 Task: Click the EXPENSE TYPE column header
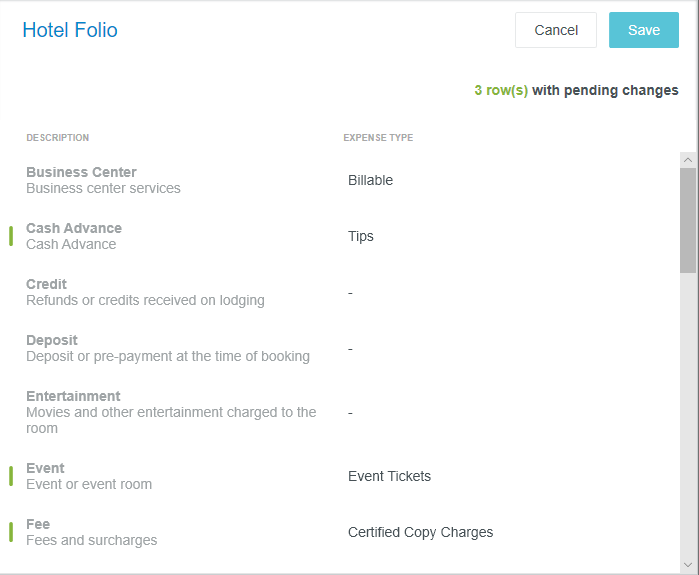pos(378,138)
